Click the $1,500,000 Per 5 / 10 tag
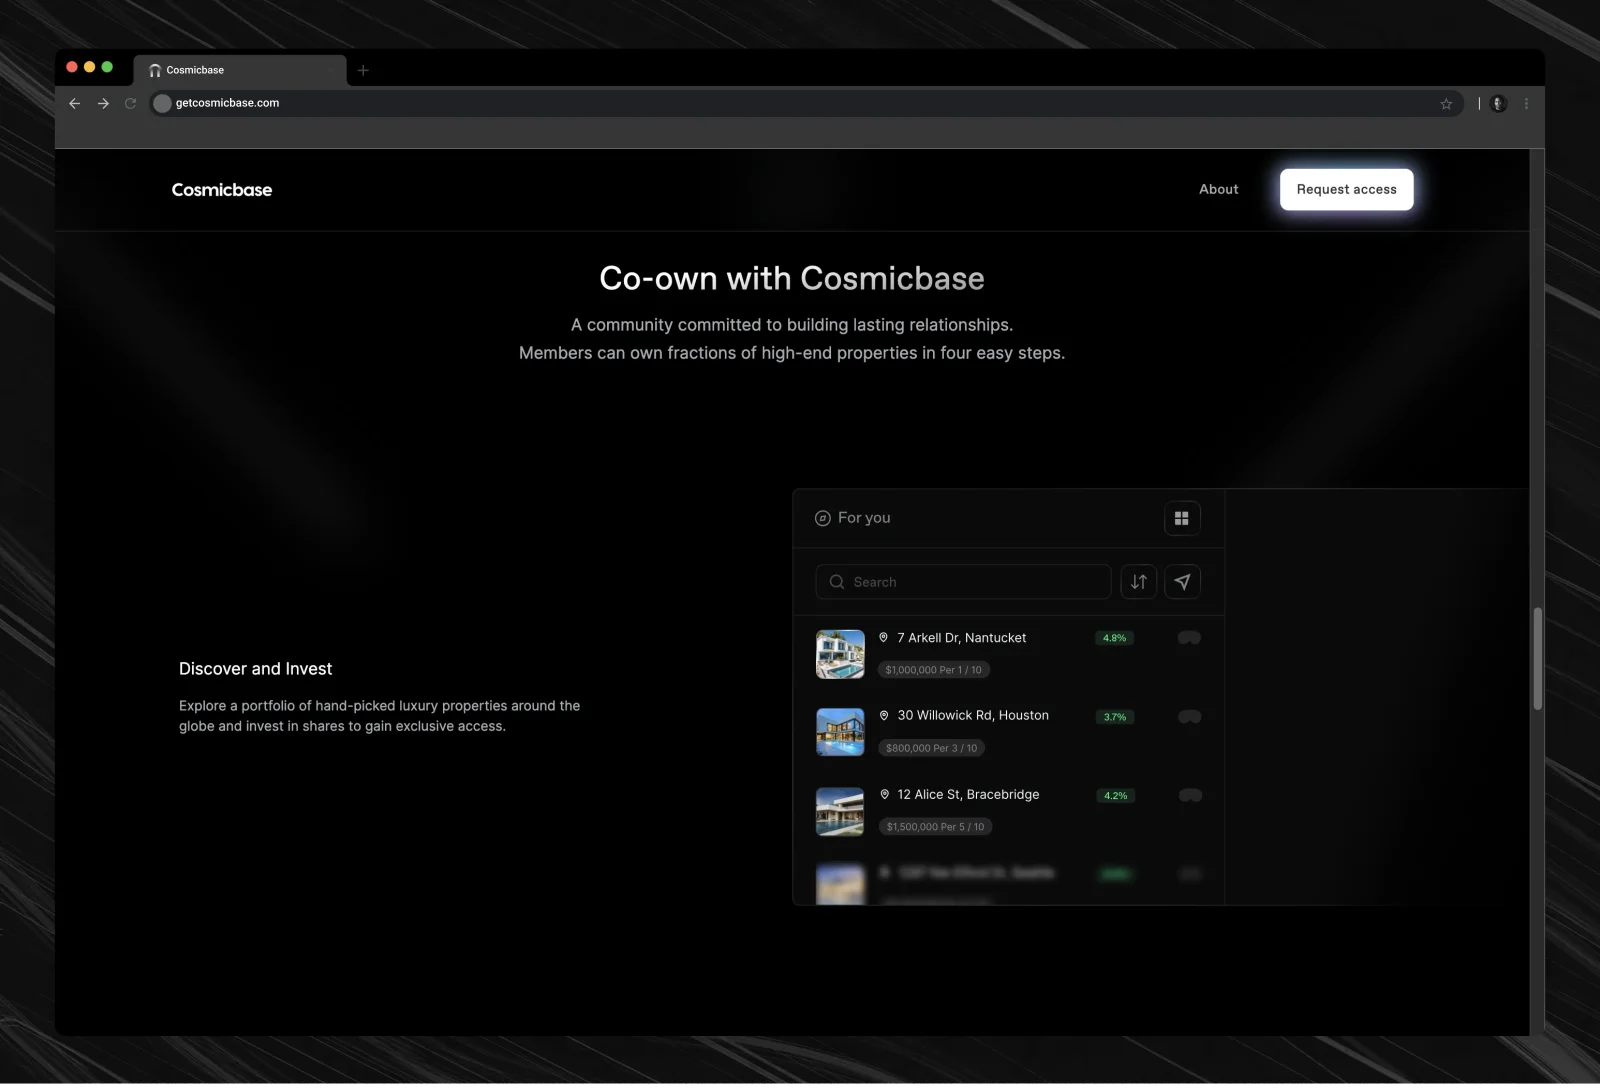Viewport: 1600px width, 1090px height. (935, 827)
